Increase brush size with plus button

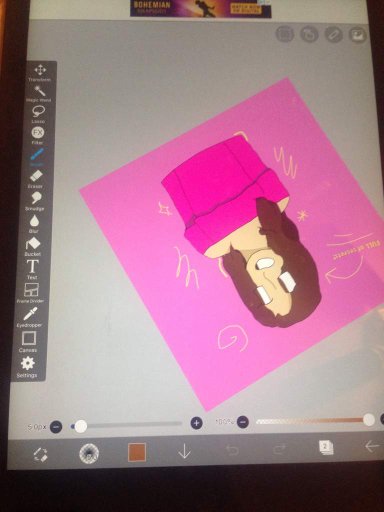[197, 423]
